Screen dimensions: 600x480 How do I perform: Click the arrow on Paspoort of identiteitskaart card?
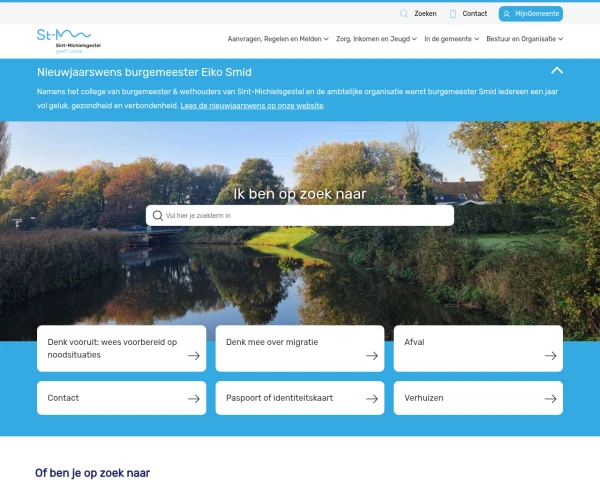tap(372, 399)
